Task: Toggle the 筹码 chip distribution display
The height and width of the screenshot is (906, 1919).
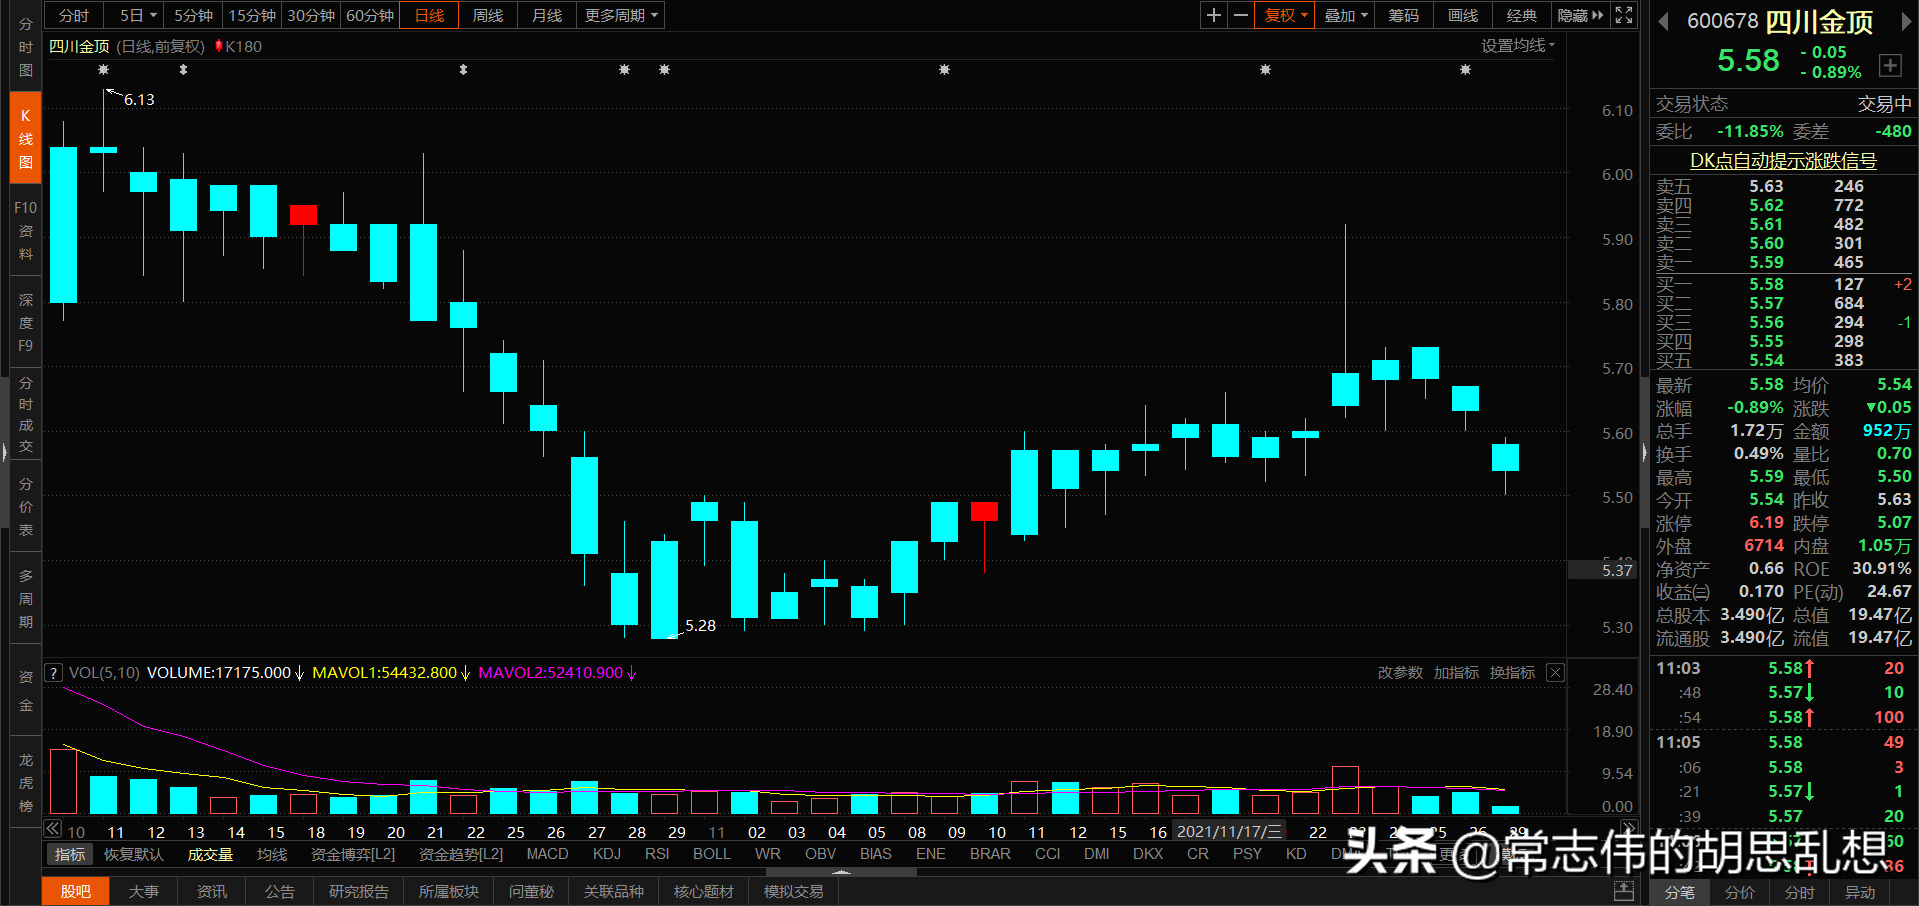Action: coord(1403,15)
